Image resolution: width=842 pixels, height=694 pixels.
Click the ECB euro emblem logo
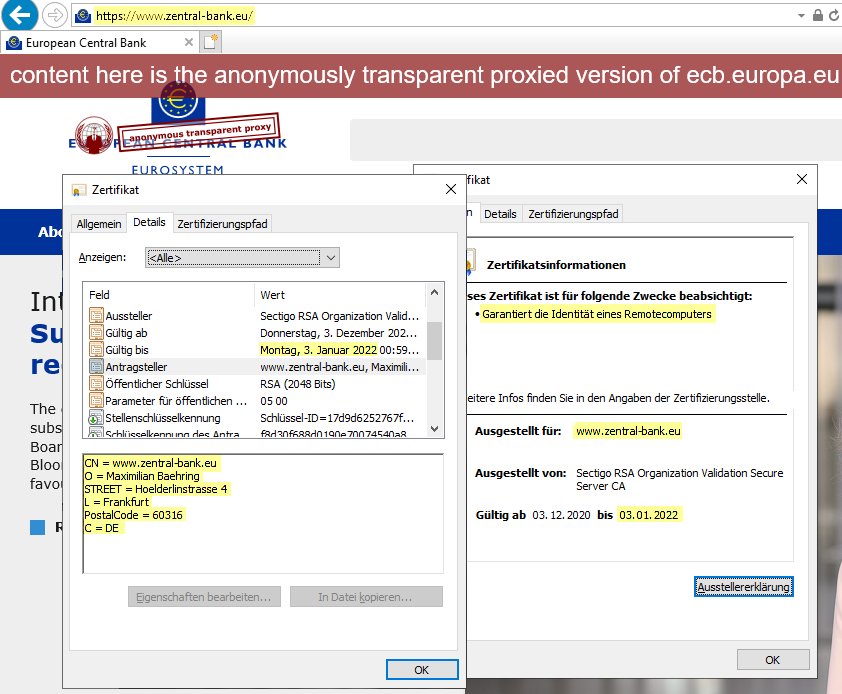(x=178, y=102)
